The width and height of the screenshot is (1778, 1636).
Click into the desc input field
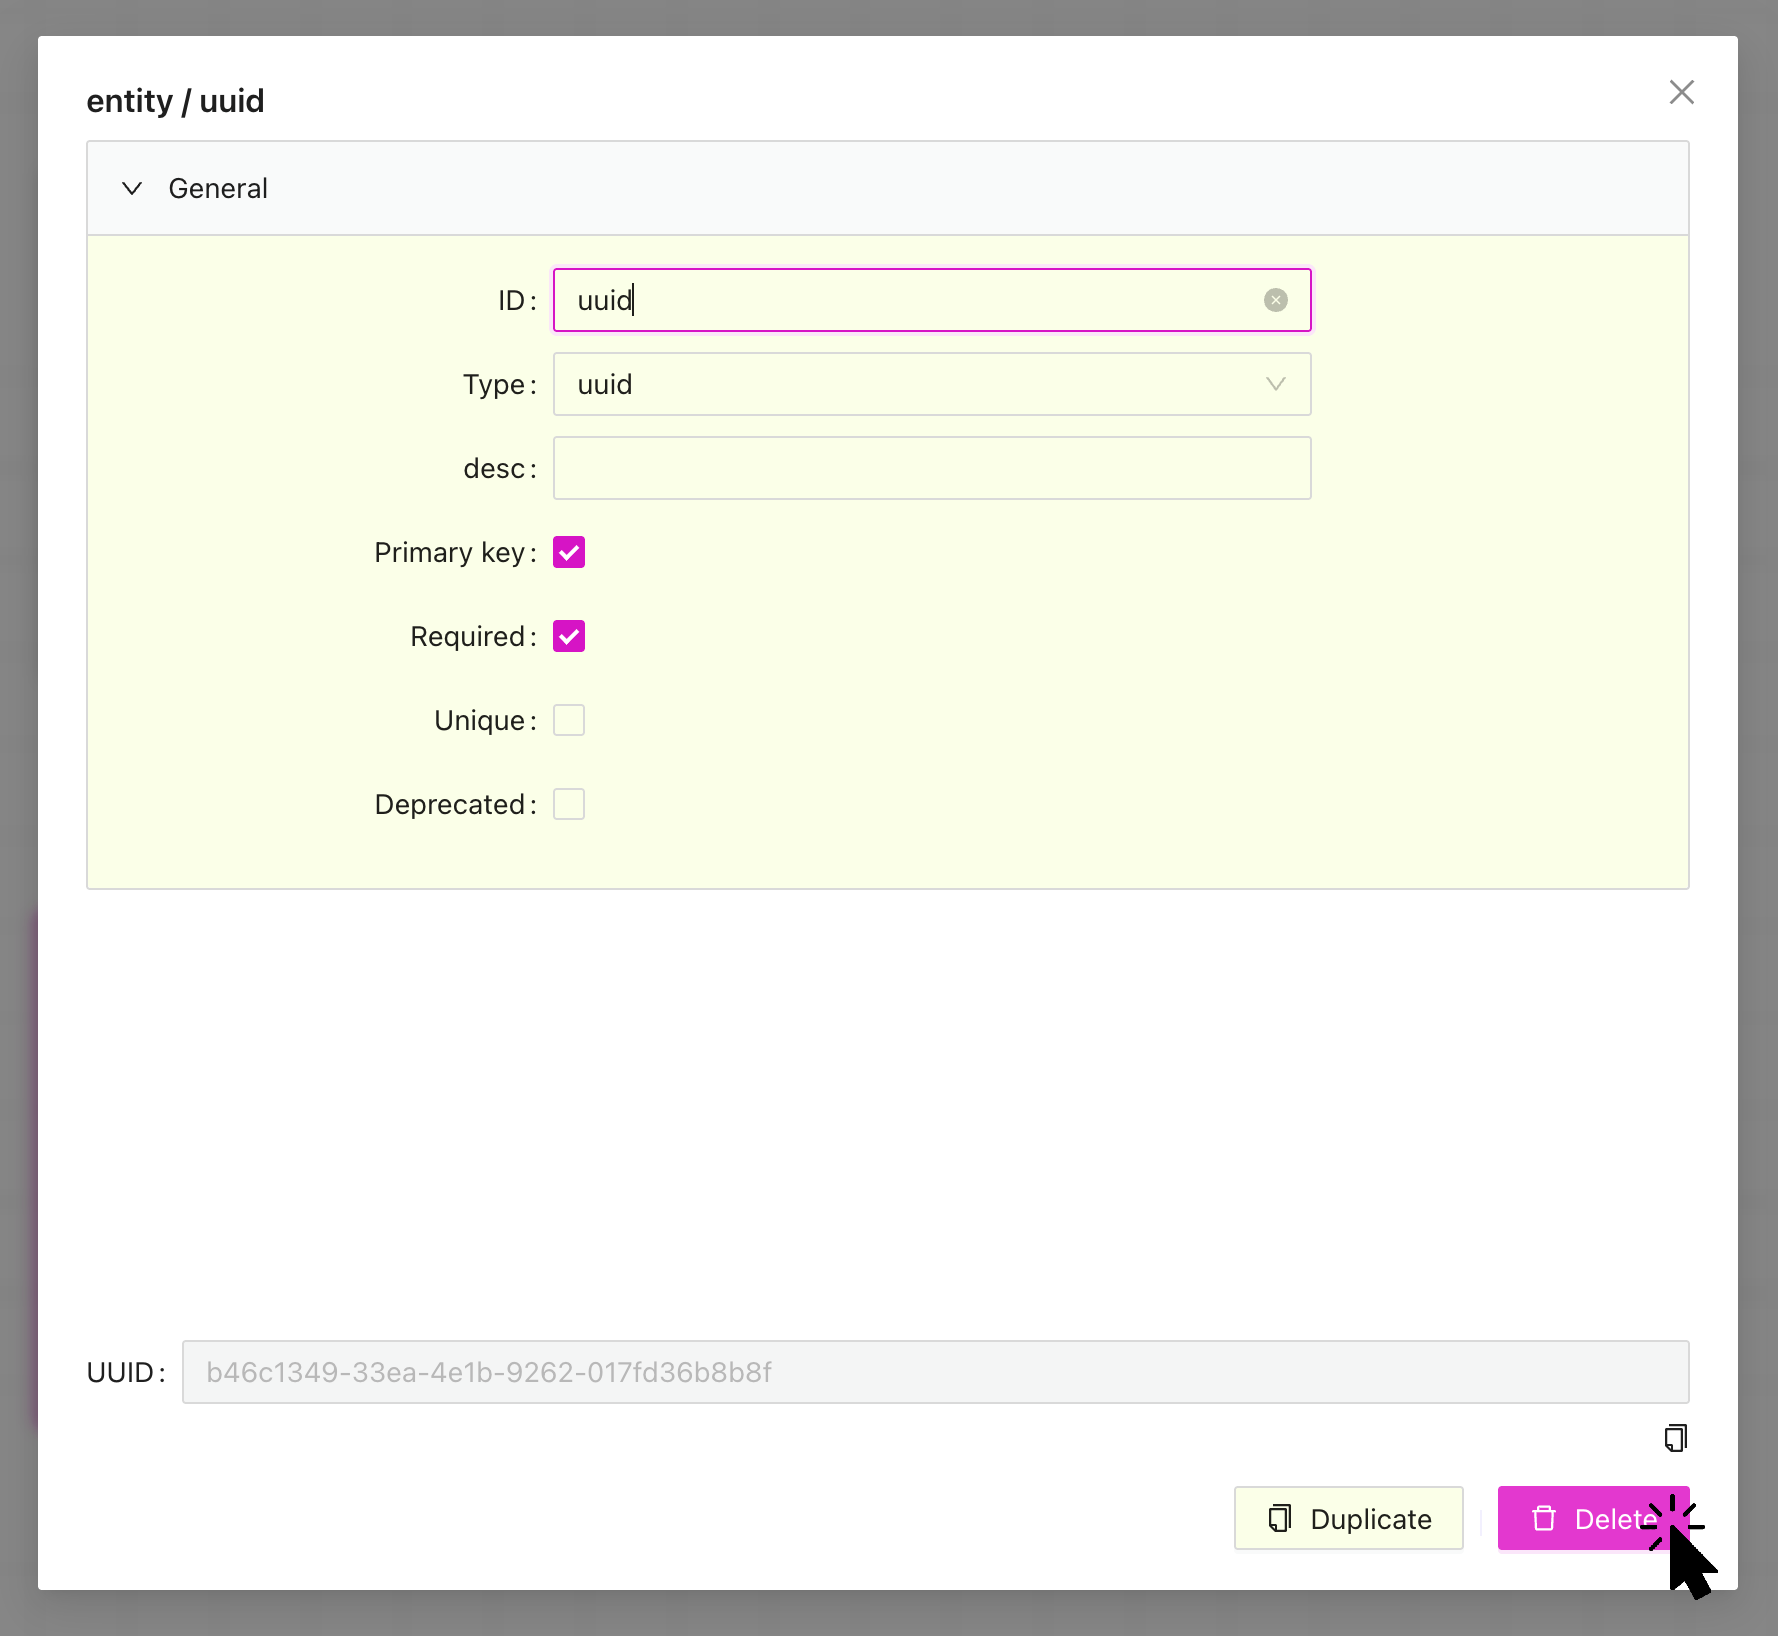(x=930, y=468)
